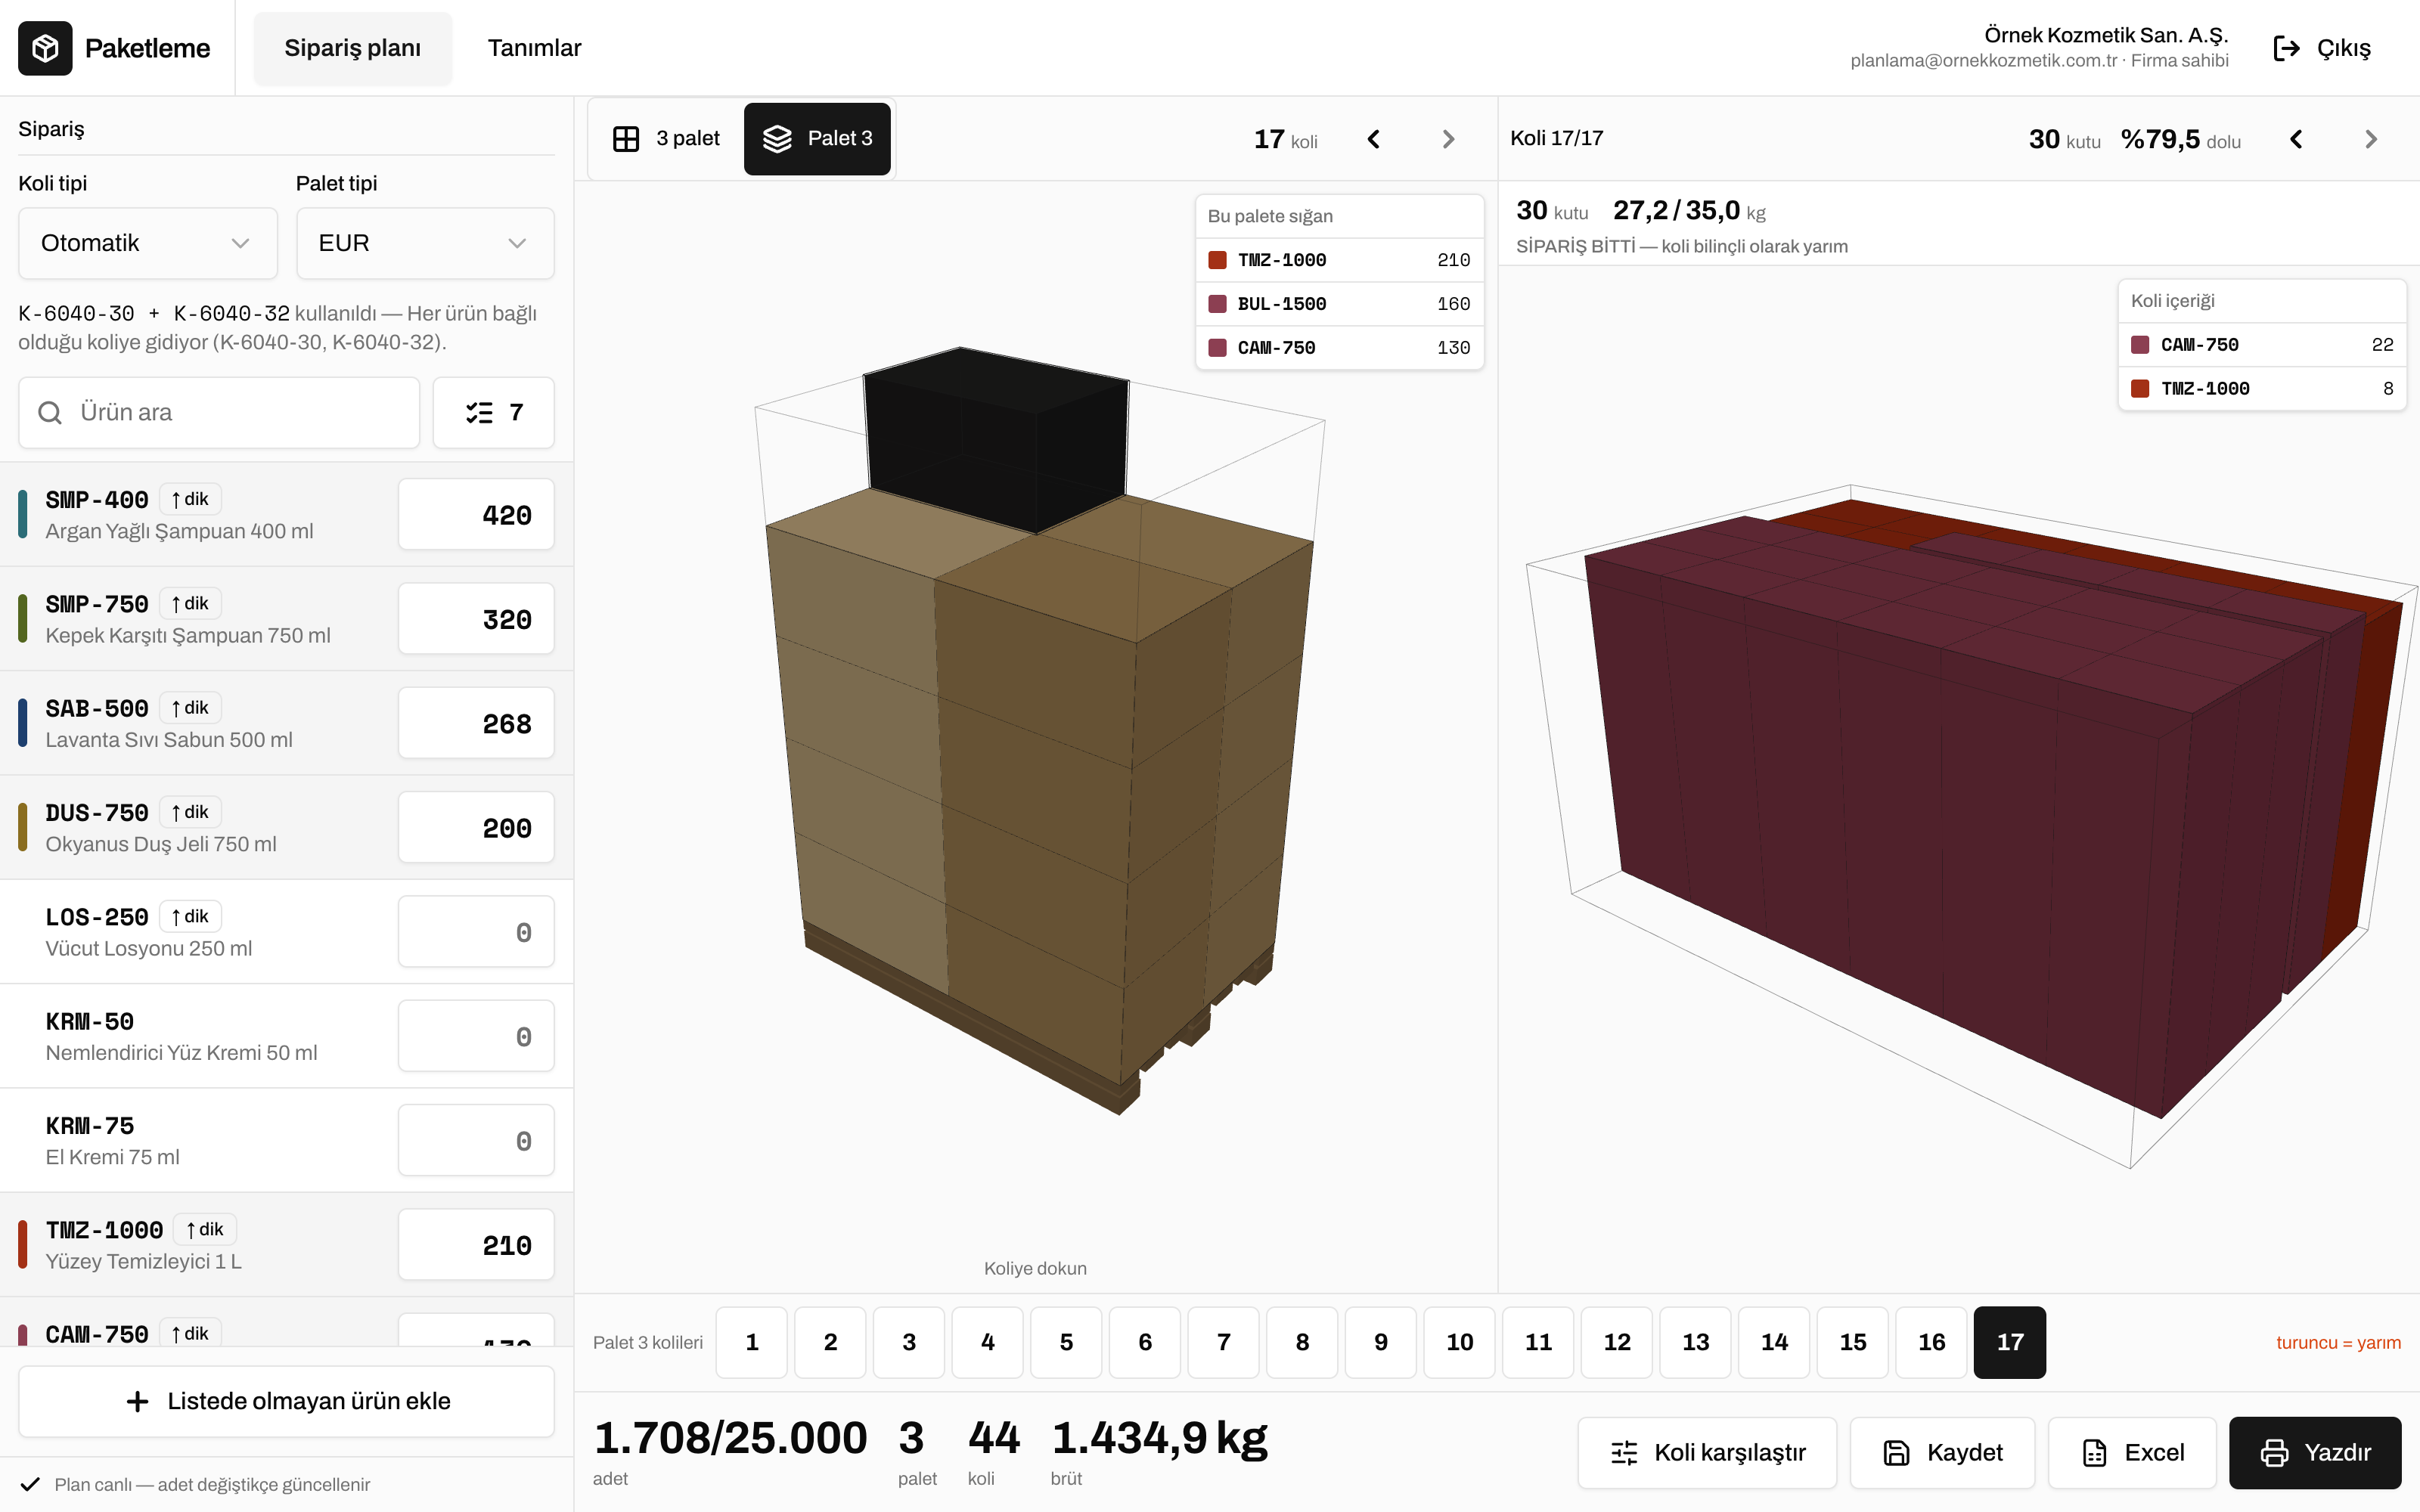Click the sliders icon on Koli karşılaştır
2420x1512 pixels.
point(1625,1452)
